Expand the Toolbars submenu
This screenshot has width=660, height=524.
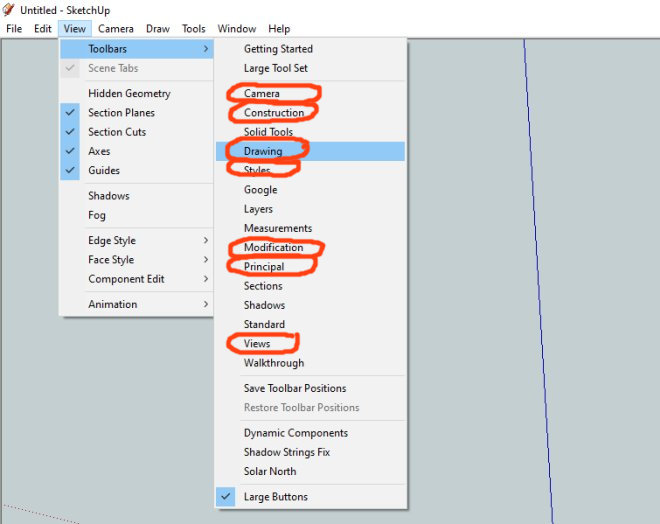tap(137, 49)
